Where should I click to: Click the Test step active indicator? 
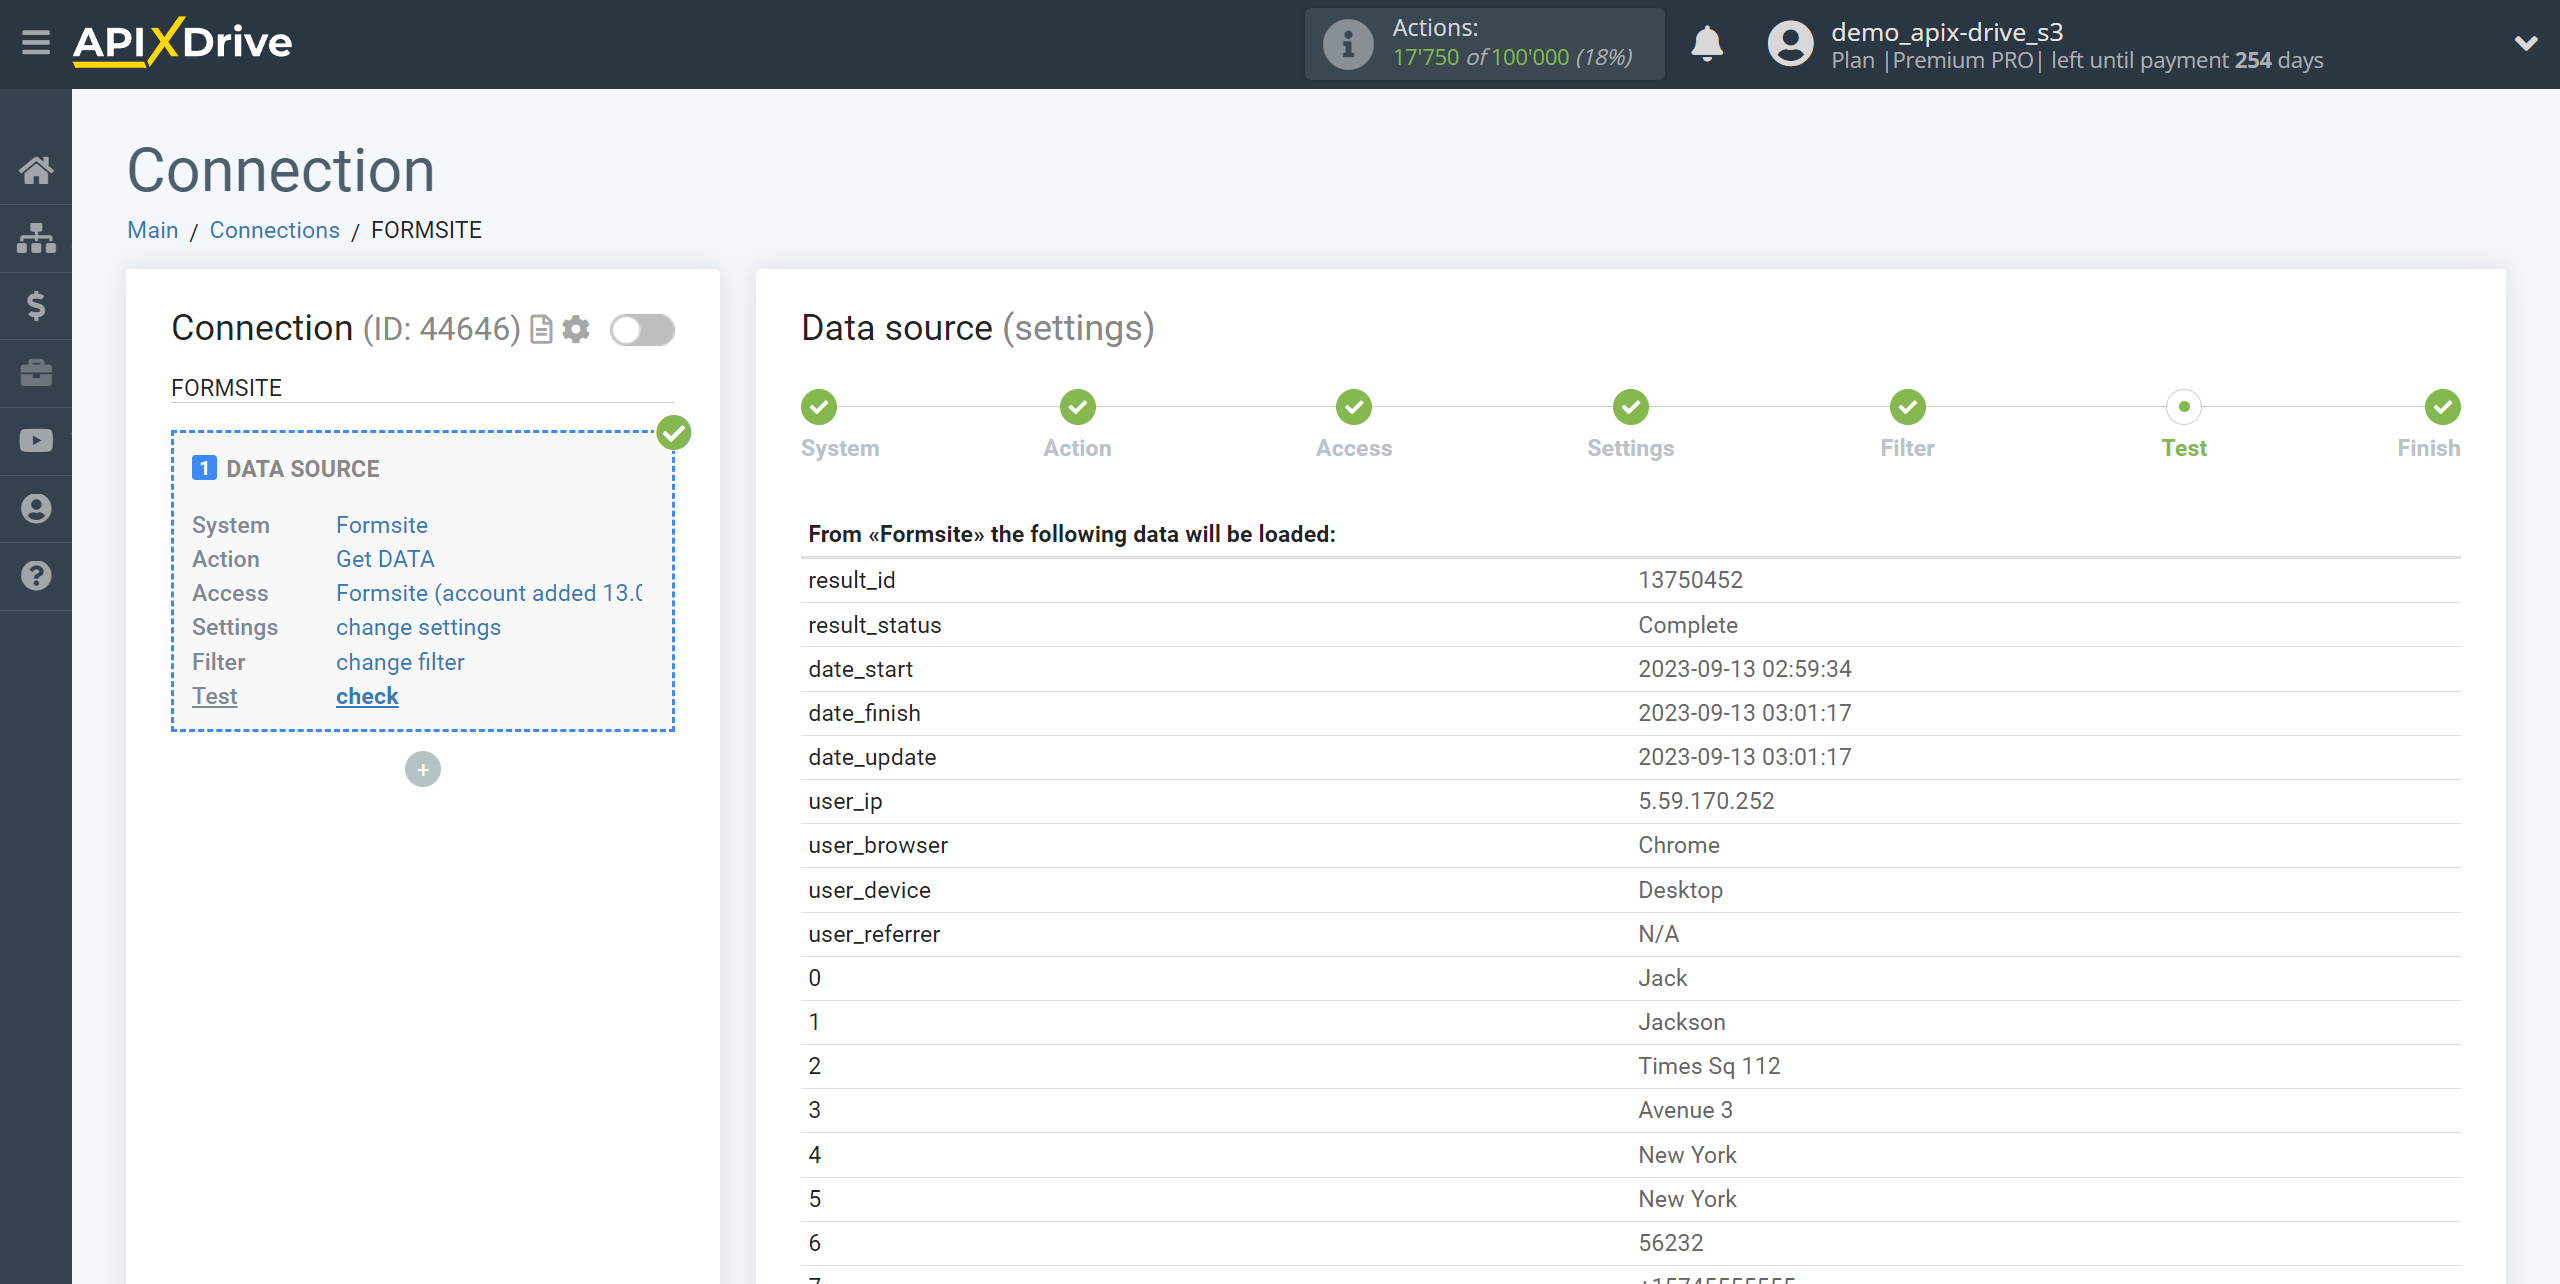(2184, 406)
